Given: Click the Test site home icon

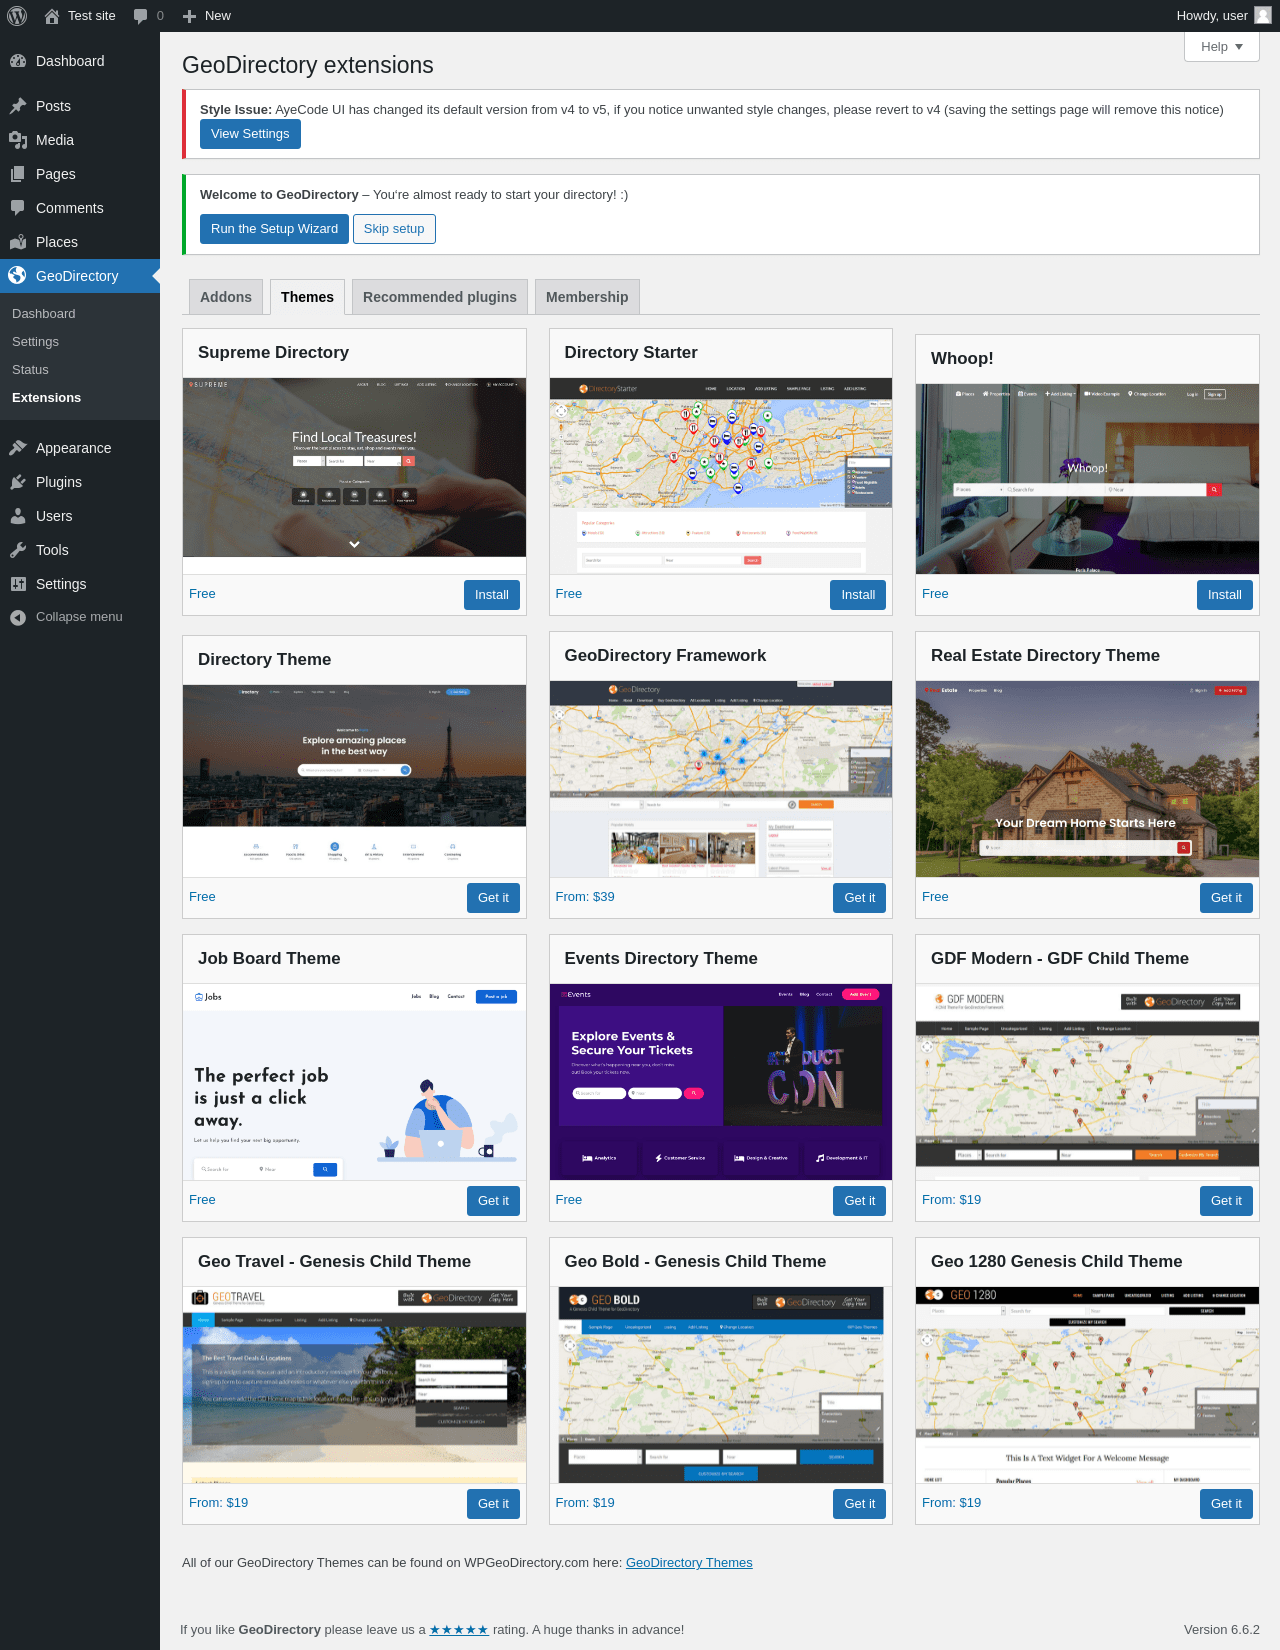Looking at the screenshot, I should [52, 16].
